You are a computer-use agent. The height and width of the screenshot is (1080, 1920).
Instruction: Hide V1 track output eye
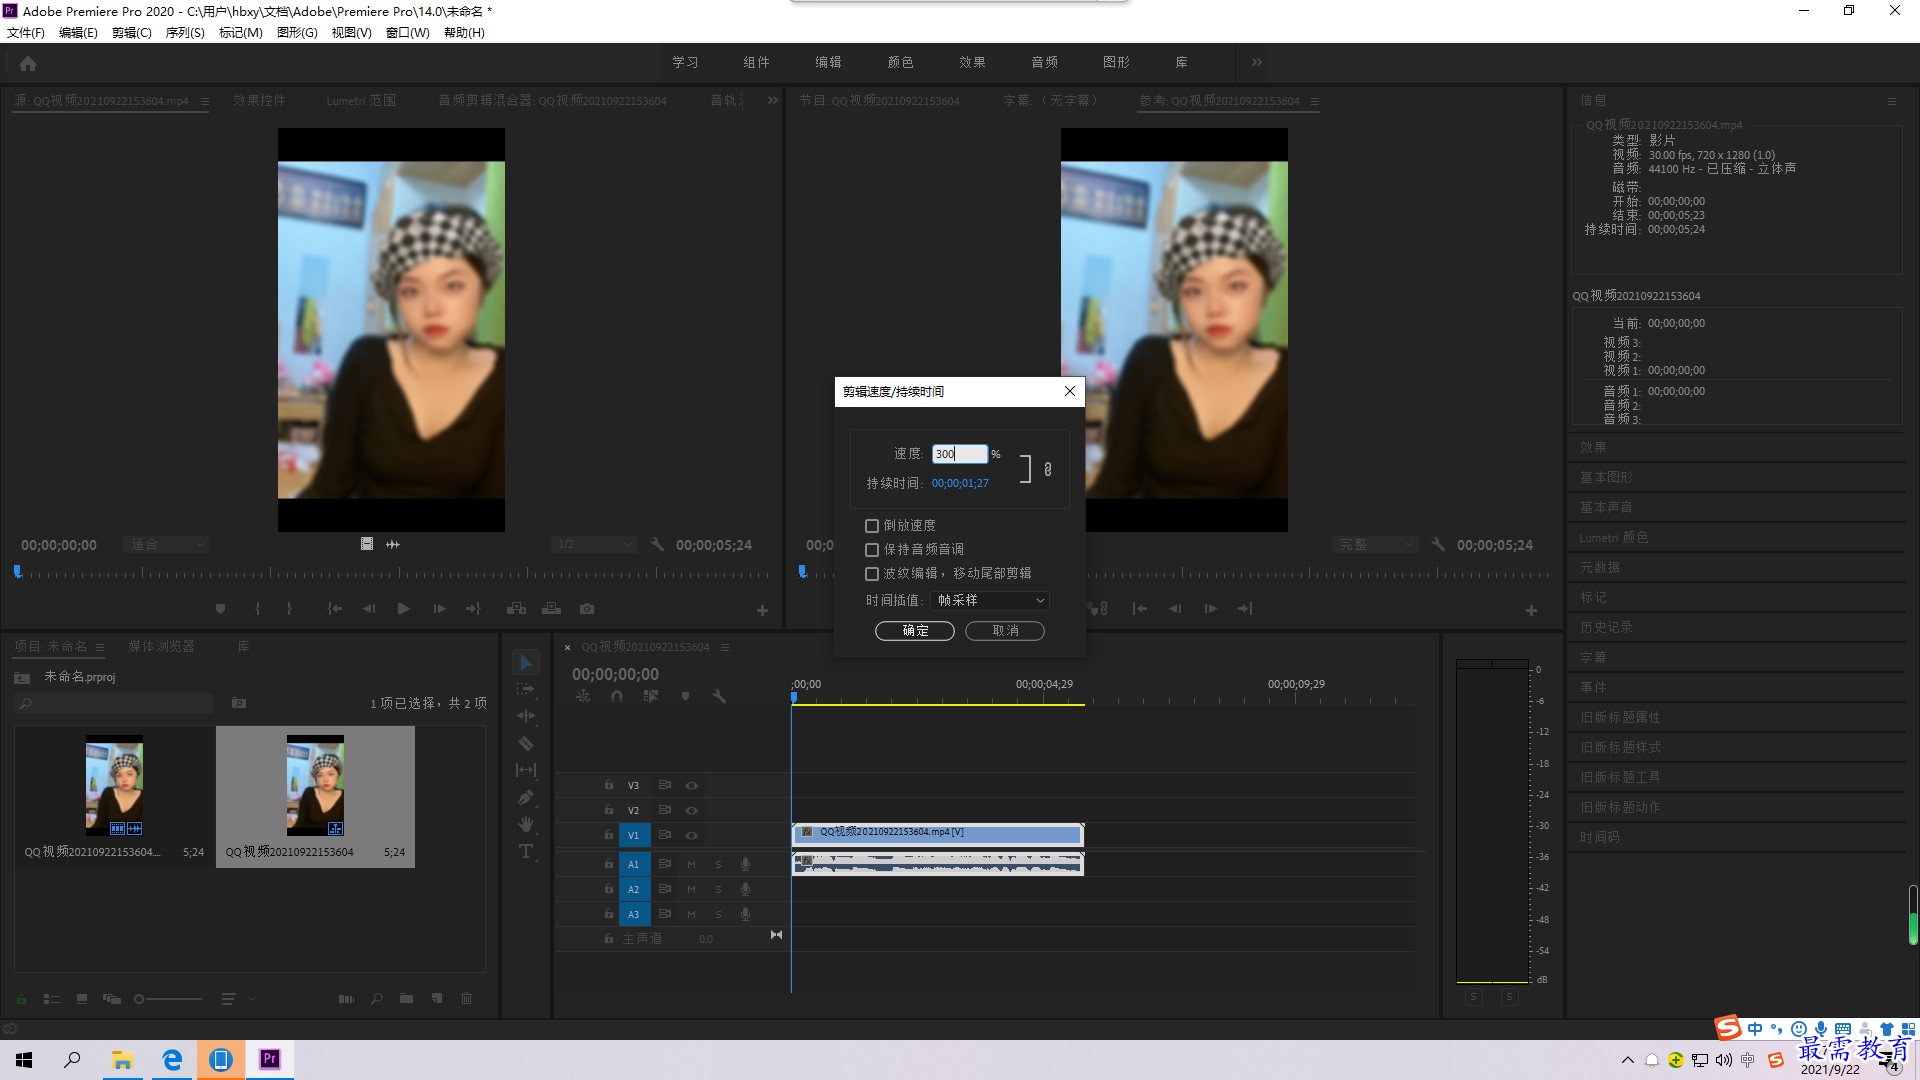(691, 835)
